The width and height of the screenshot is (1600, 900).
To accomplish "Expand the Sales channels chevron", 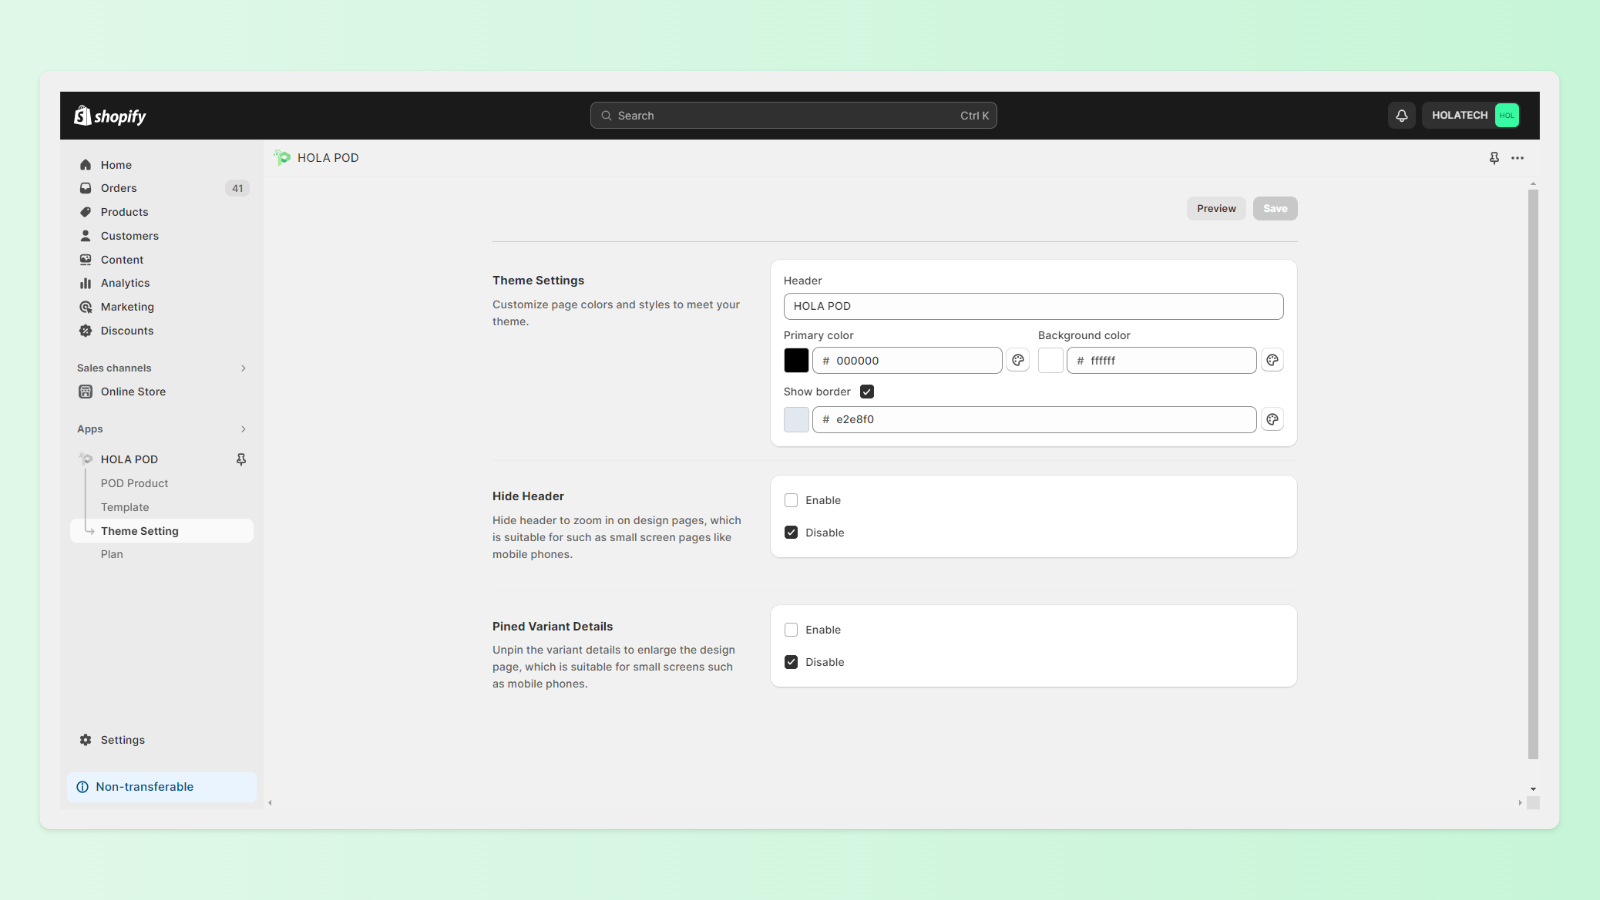I will [243, 368].
